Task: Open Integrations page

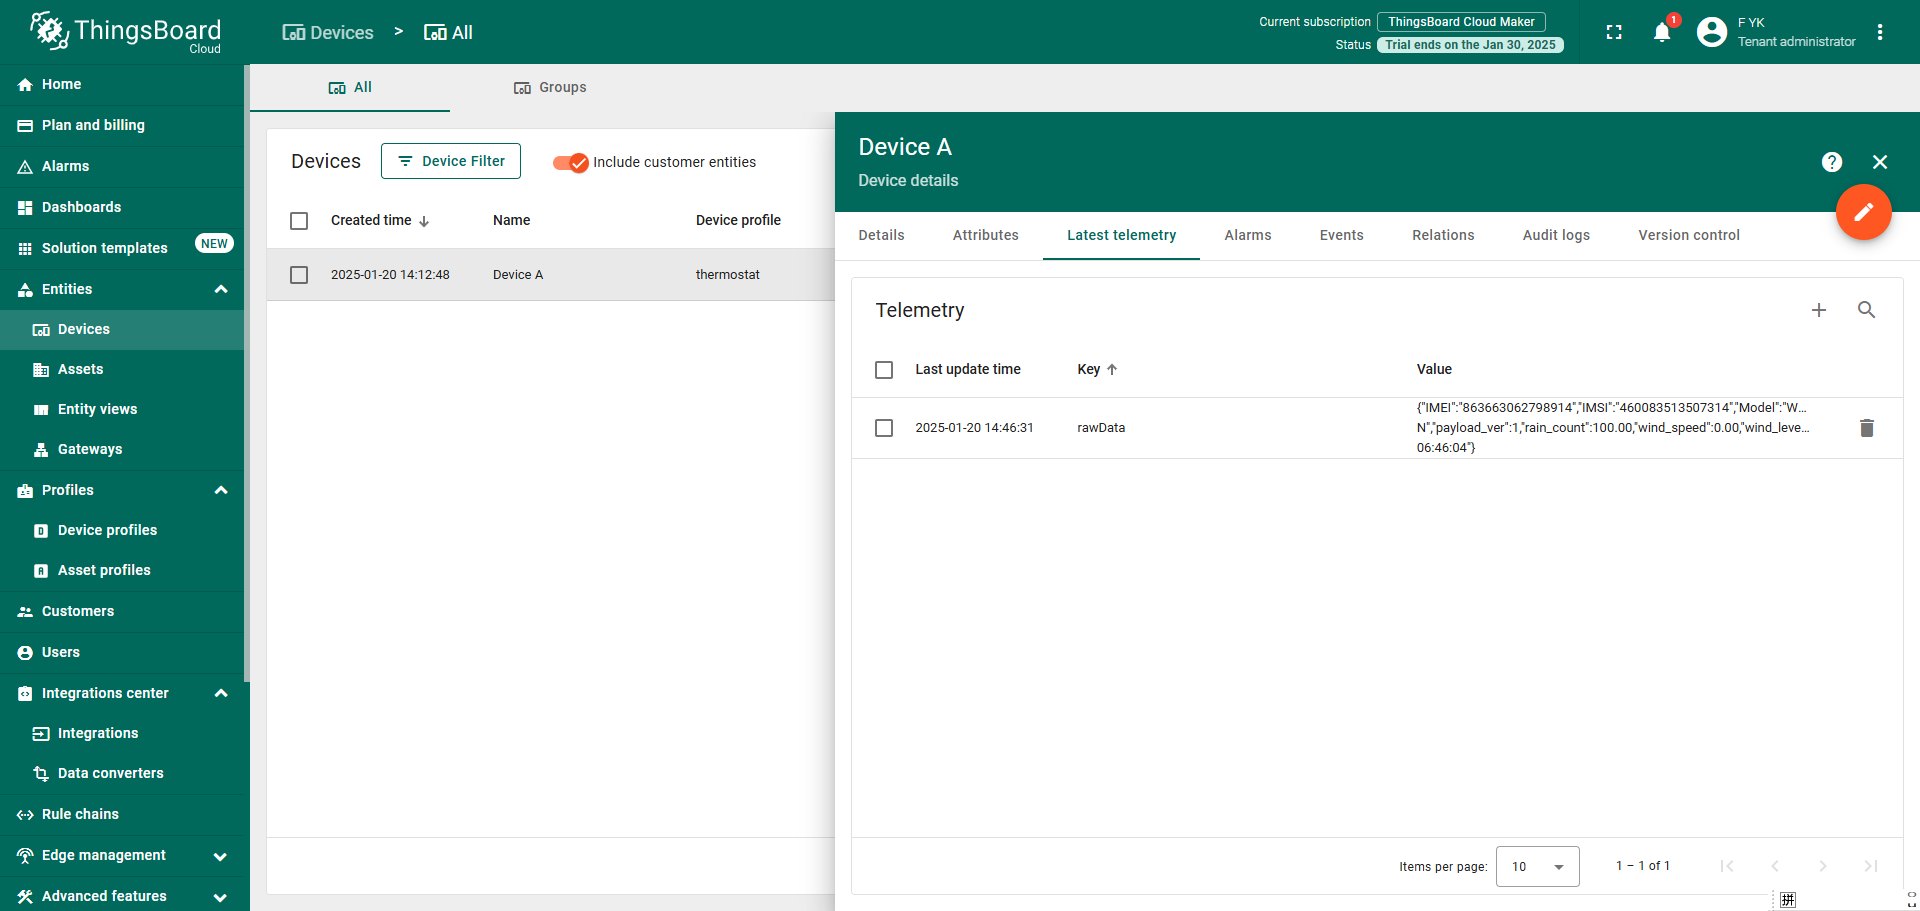Action: point(122,733)
